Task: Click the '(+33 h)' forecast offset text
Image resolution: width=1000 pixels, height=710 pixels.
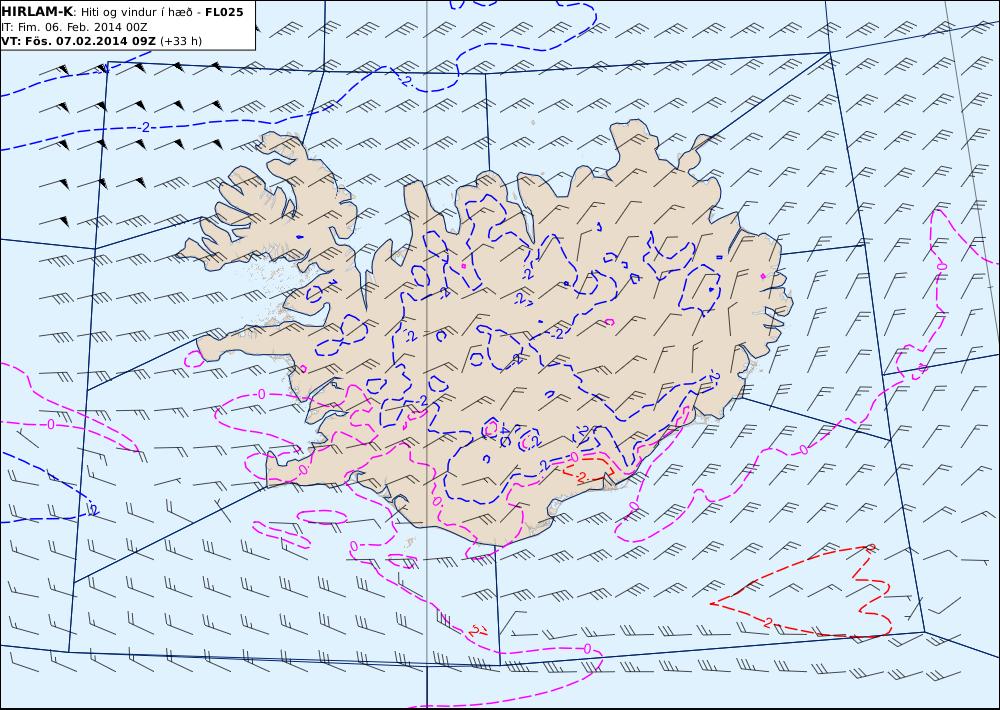Action: tap(181, 41)
